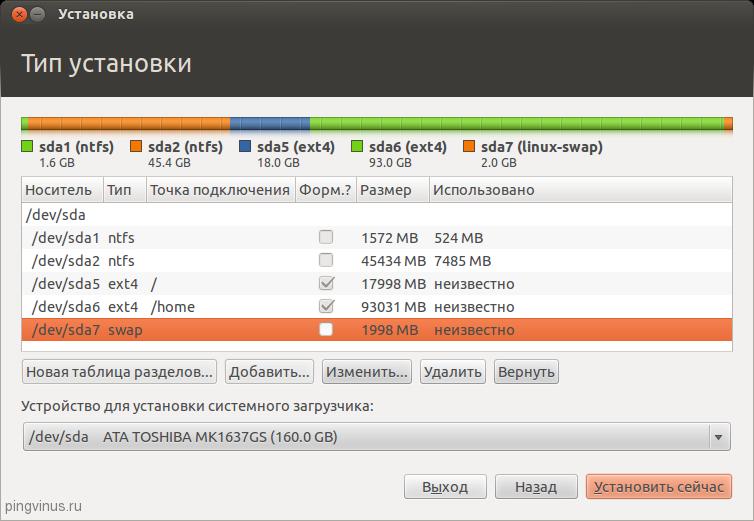The width and height of the screenshot is (754, 521).
Task: Sort by 'Носитель' column header
Action: click(x=62, y=190)
